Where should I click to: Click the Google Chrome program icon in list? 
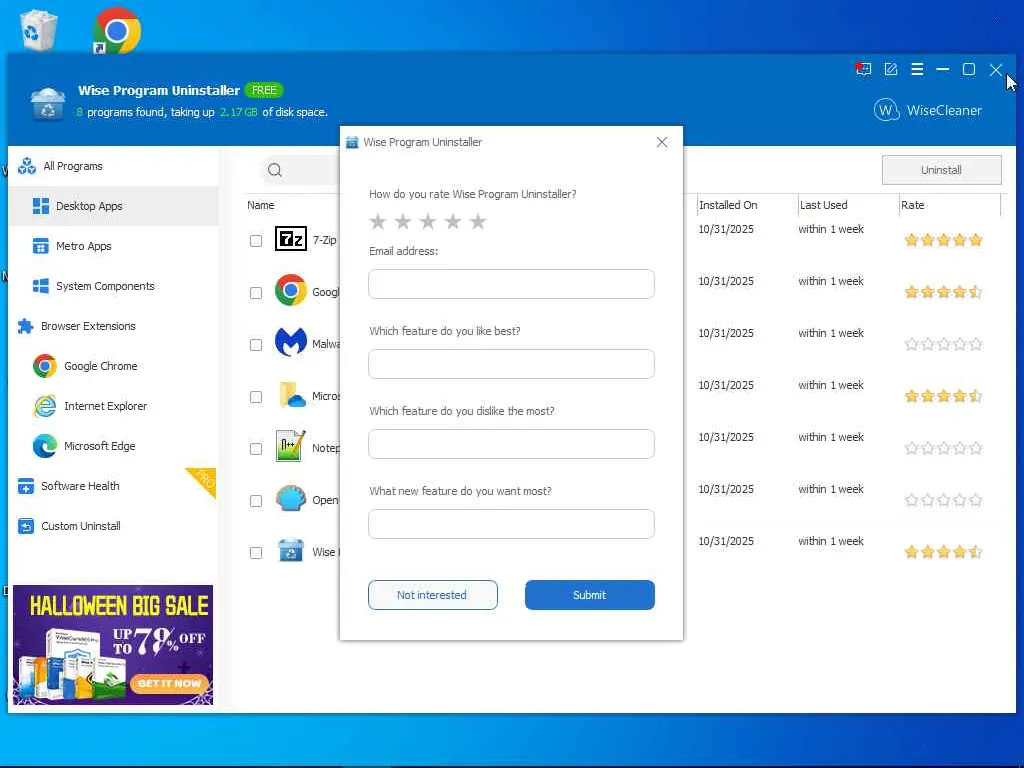pyautogui.click(x=291, y=291)
